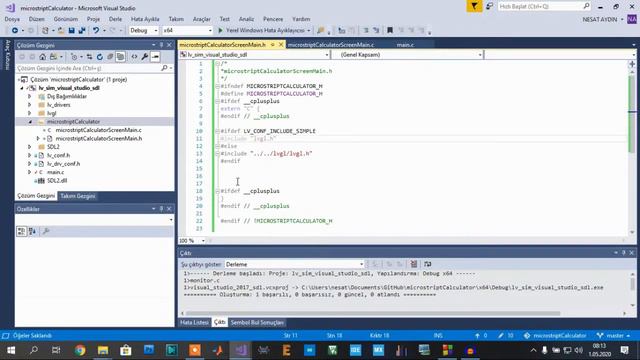Image resolution: width=640 pixels, height=360 pixels.
Task: Click the view code icon in Çözüm Gezgini
Action: coord(134,57)
